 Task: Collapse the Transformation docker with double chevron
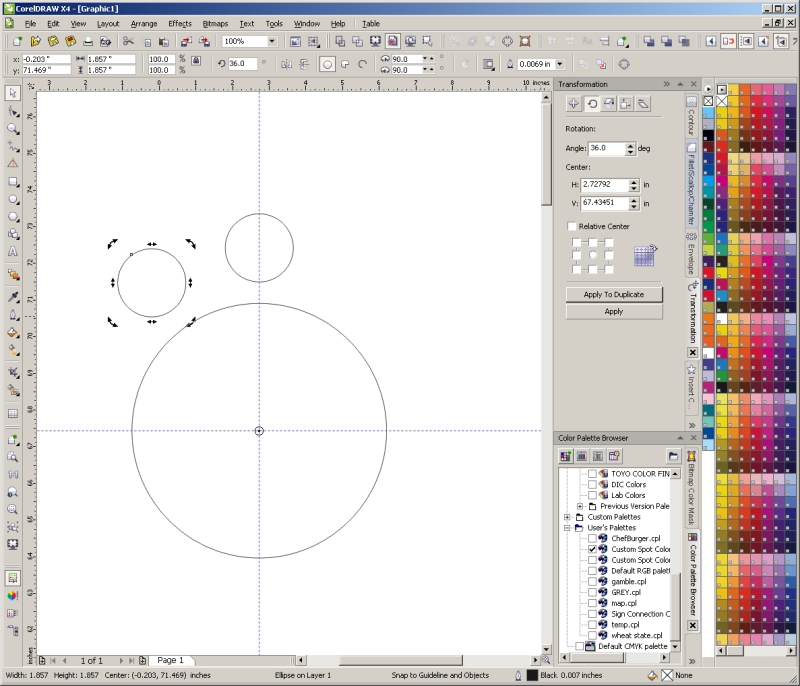coord(666,84)
